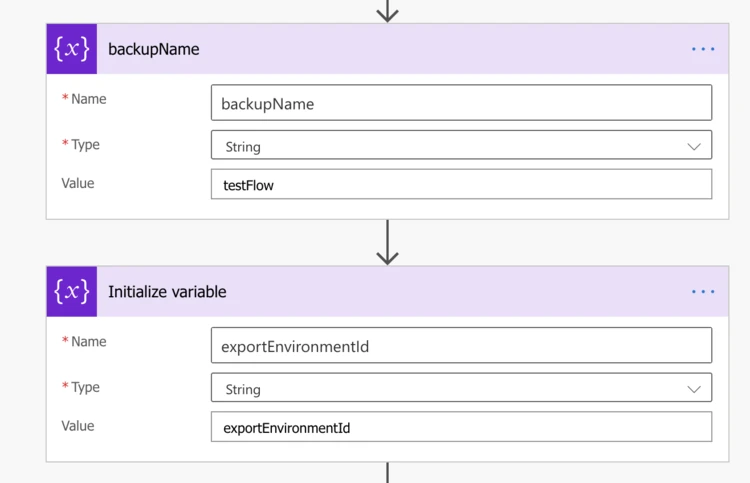Click the connector arrow between the two actions
This screenshot has height=483, width=750.
click(387, 243)
